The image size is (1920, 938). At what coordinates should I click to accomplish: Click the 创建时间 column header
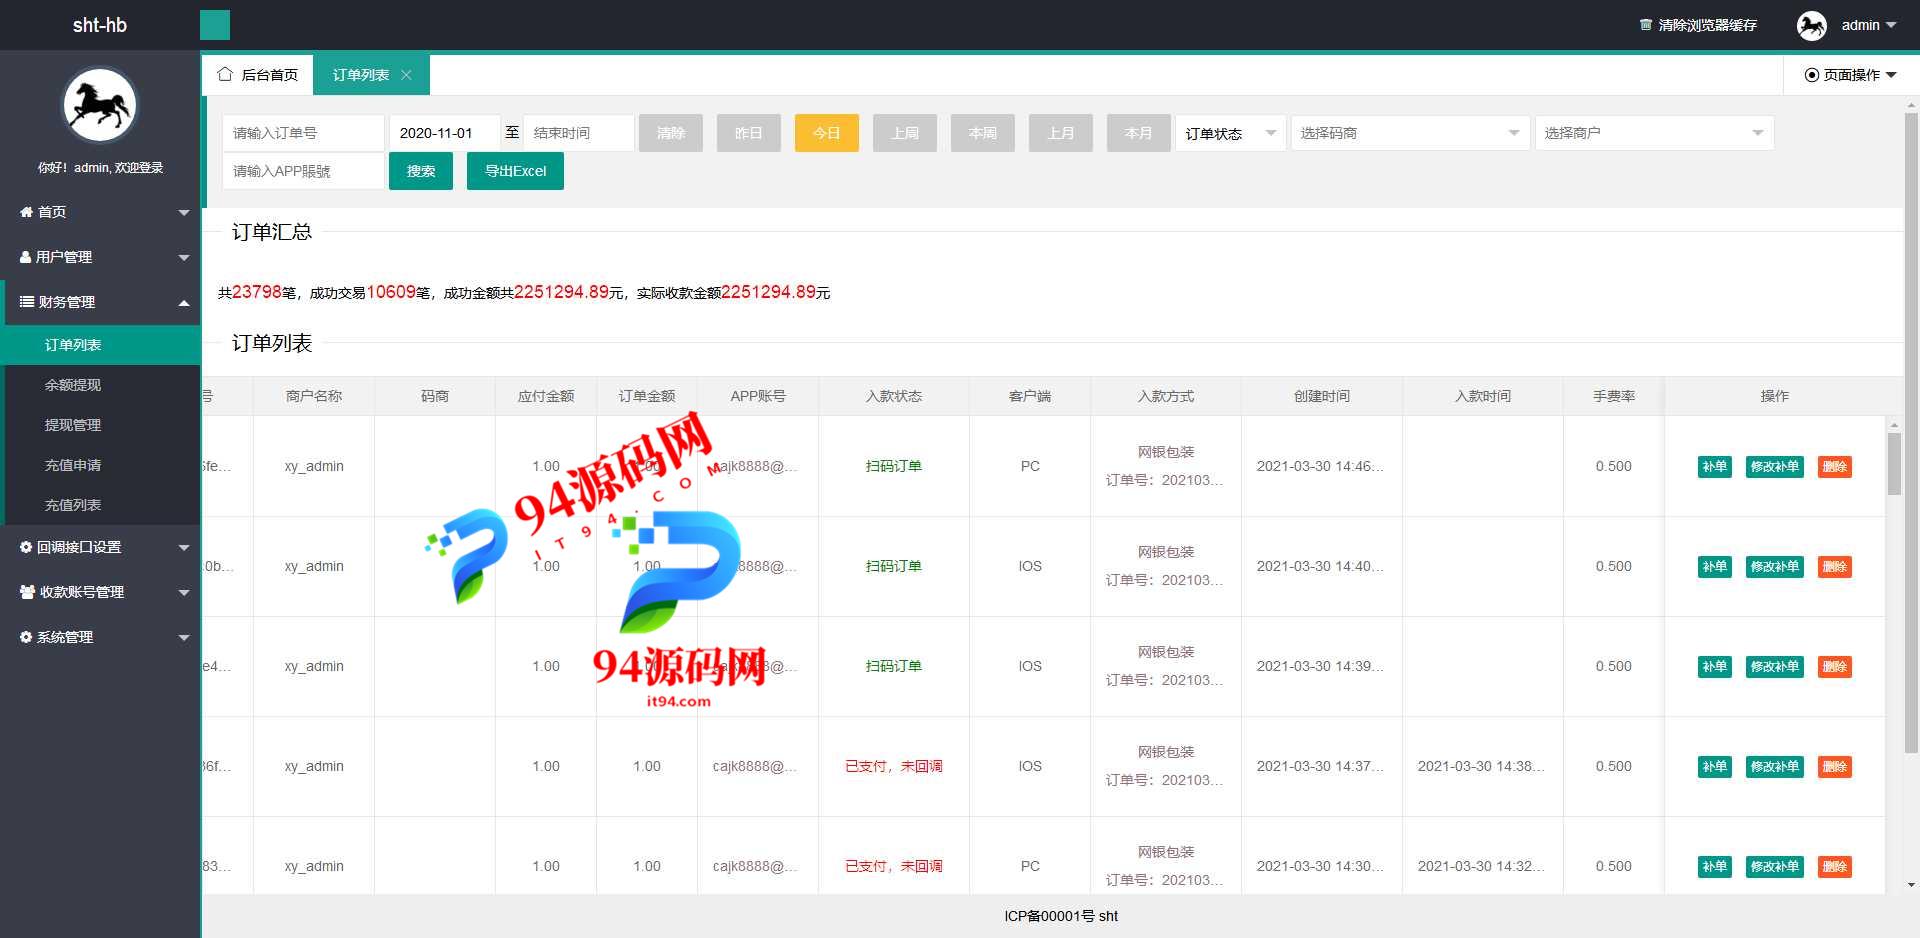coord(1322,396)
